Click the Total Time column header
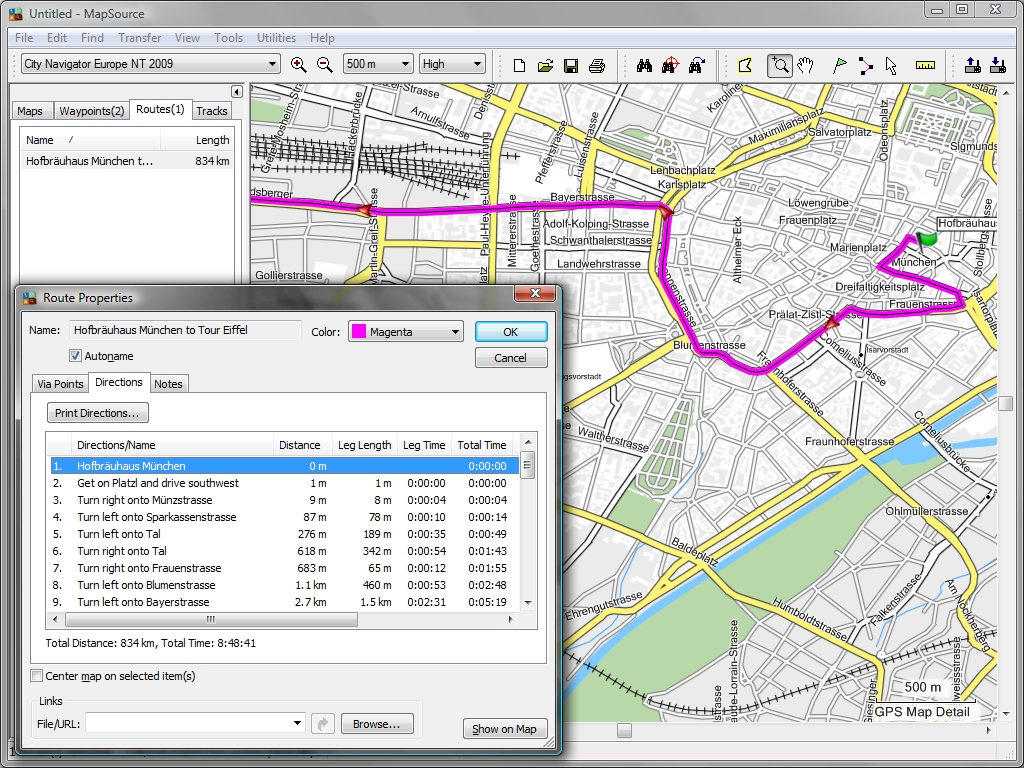 tap(482, 445)
